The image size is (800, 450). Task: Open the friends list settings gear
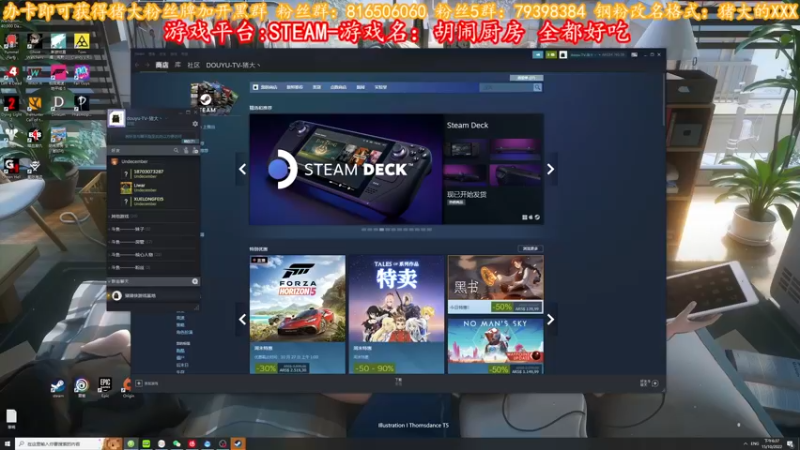(195, 123)
